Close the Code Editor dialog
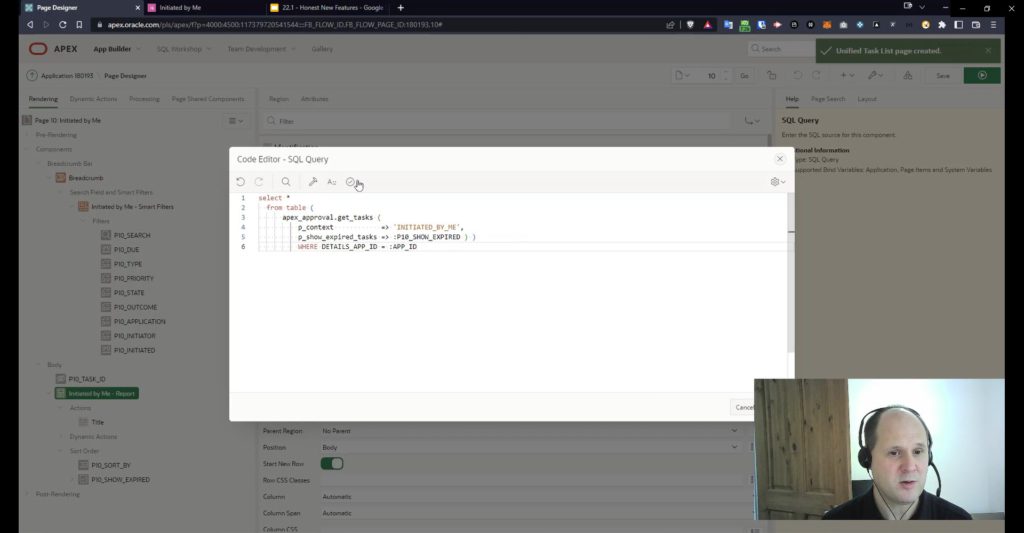Viewport: 1024px width, 533px height. pos(780,159)
